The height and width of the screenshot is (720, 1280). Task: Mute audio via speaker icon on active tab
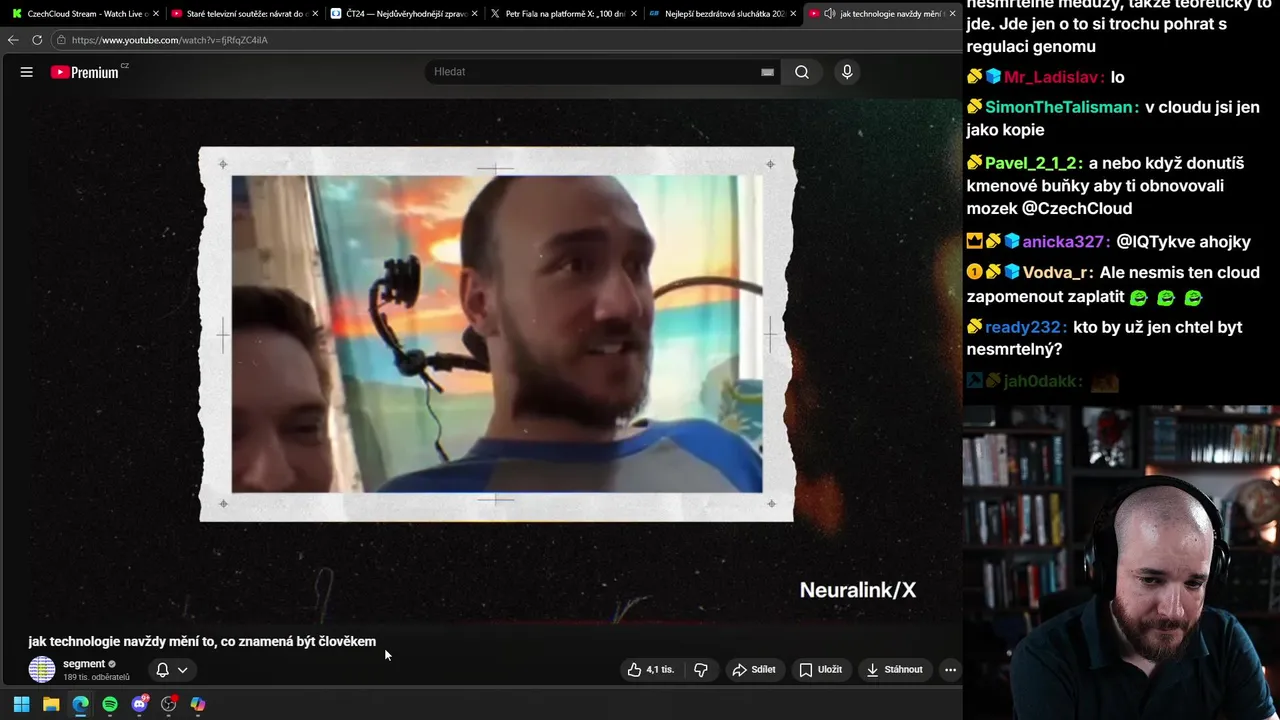click(x=830, y=14)
